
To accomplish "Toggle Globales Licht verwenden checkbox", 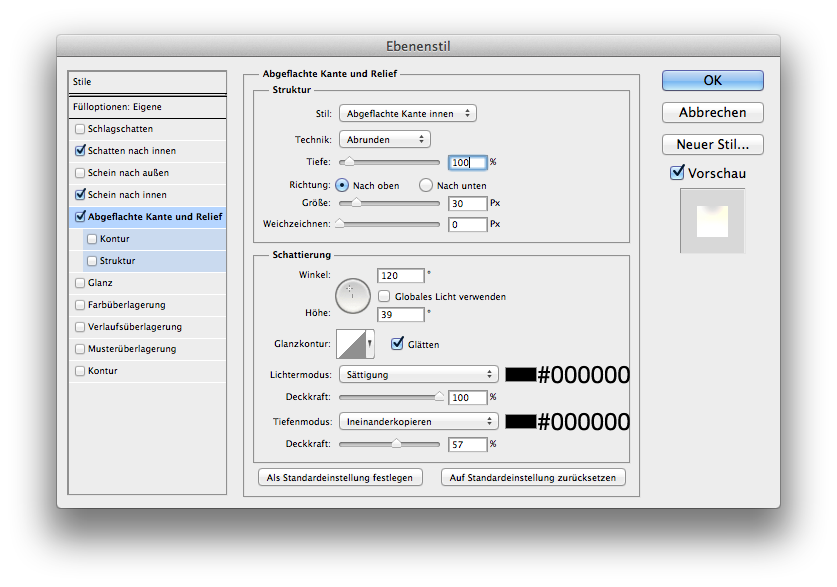I will 384,296.
